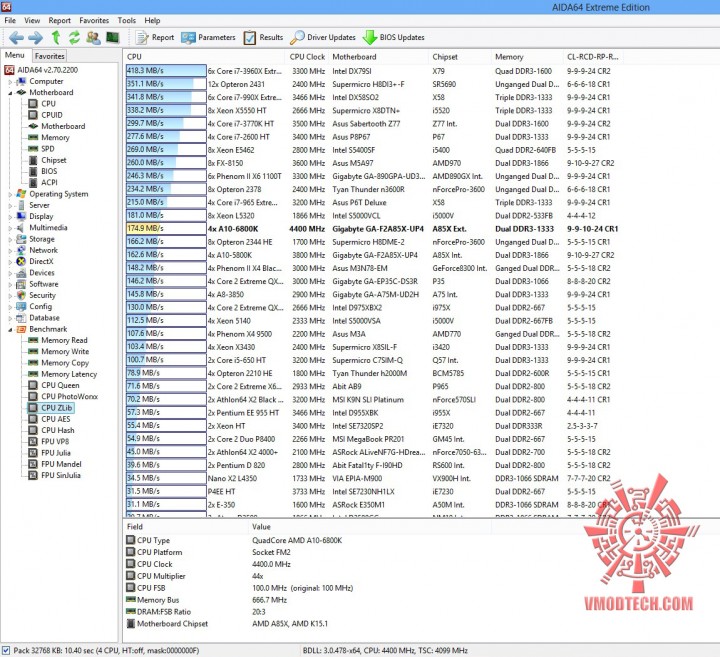Click the Refresh toolbar icon
This screenshot has width=720, height=657.
coord(74,37)
